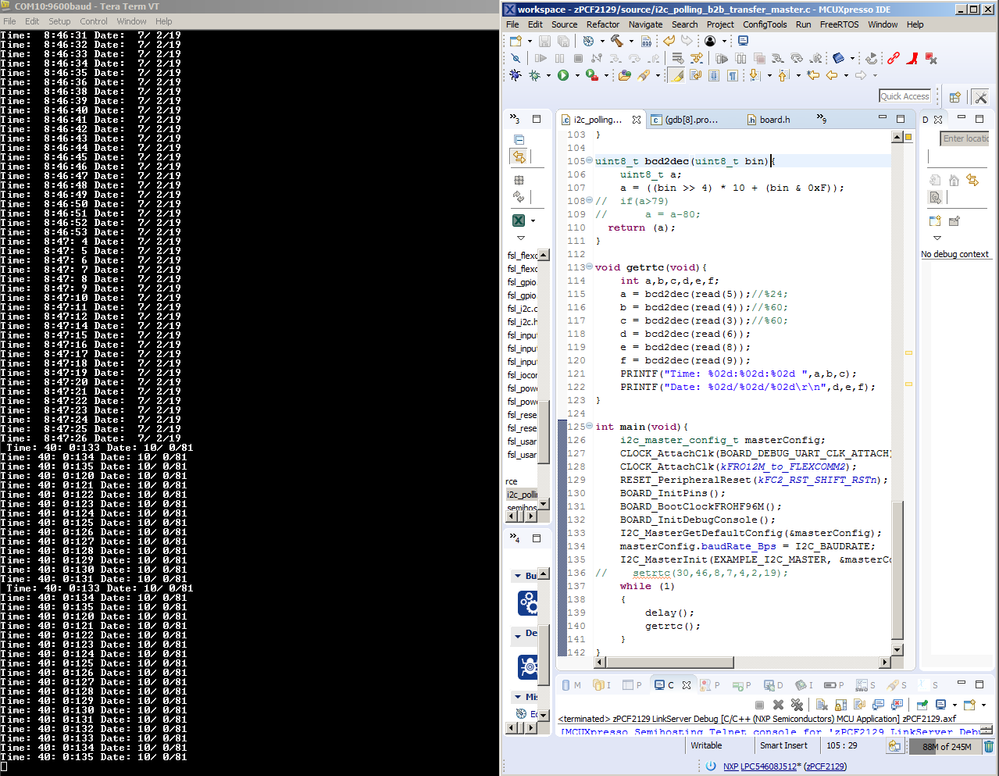The height and width of the screenshot is (776, 999).
Task: Click the Save icon in the toolbar
Action: tap(545, 41)
